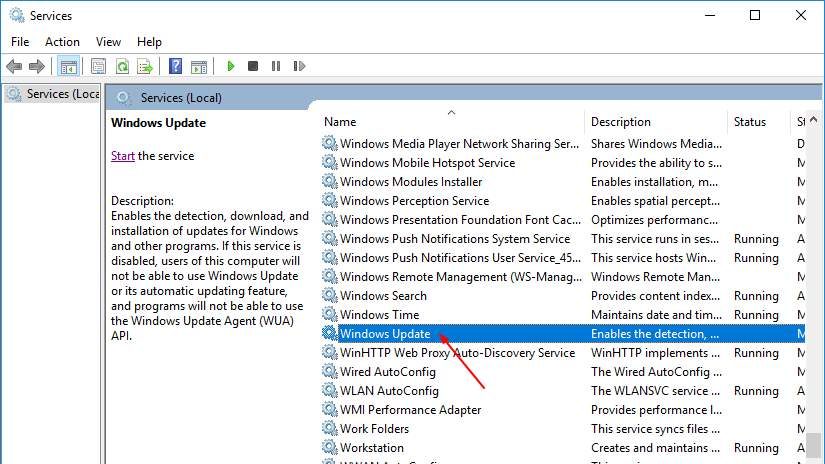Open the Action menu

tap(62, 42)
